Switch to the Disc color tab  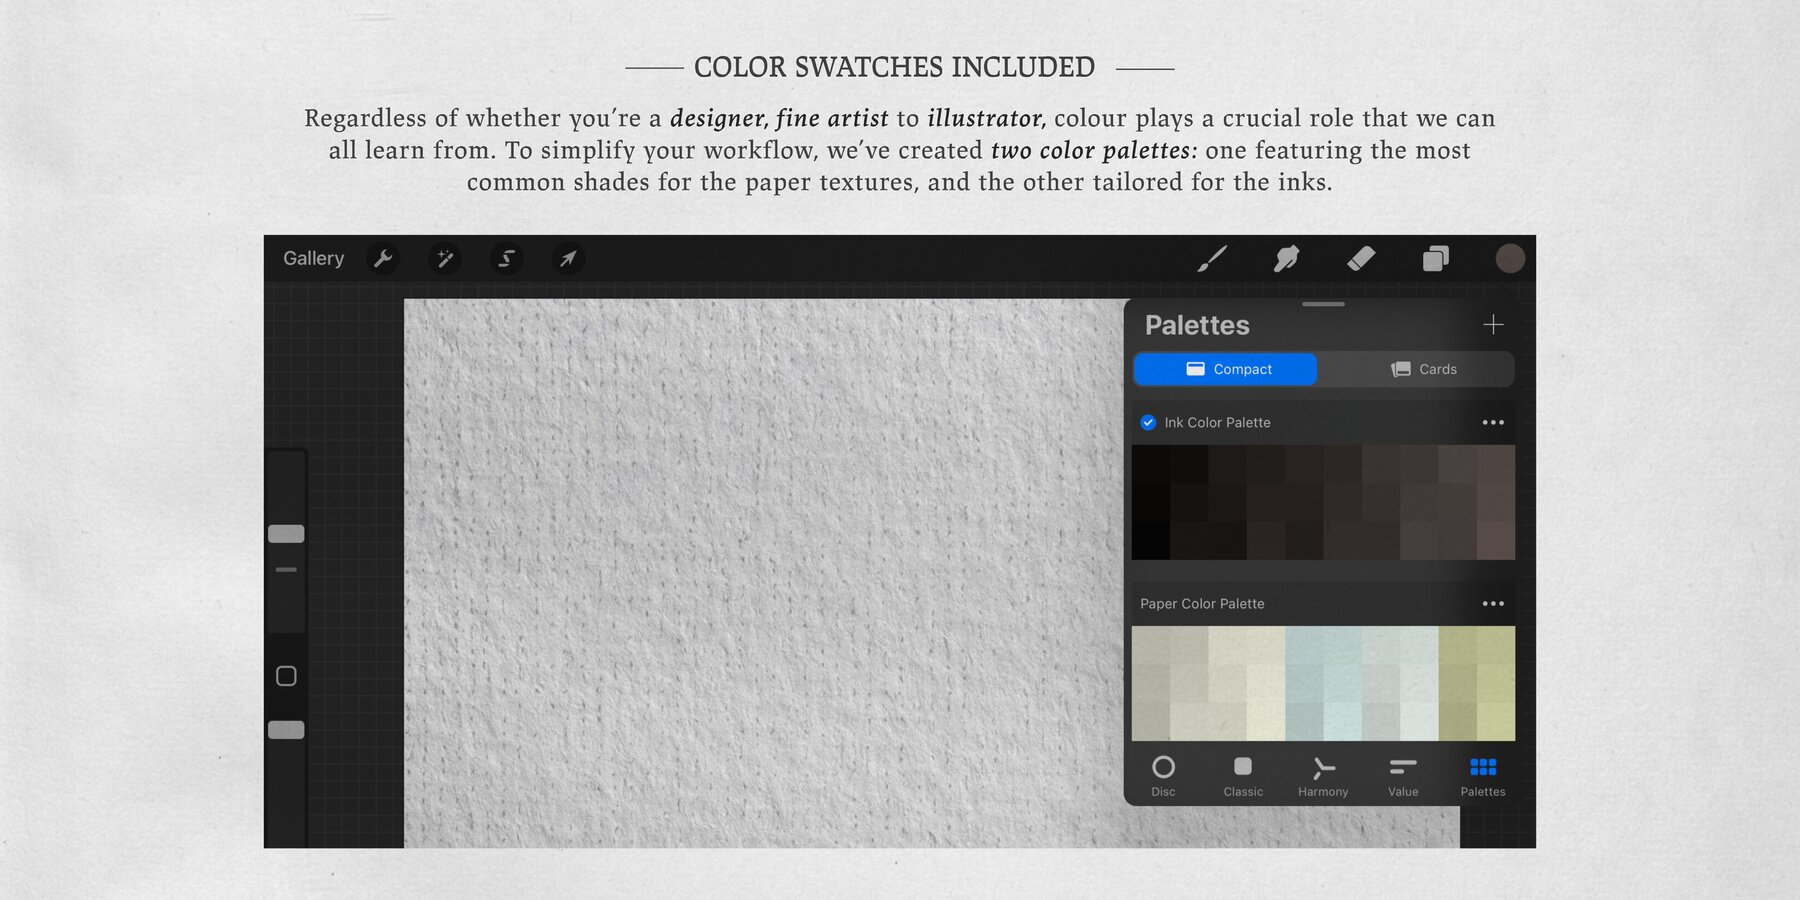[x=1163, y=775]
